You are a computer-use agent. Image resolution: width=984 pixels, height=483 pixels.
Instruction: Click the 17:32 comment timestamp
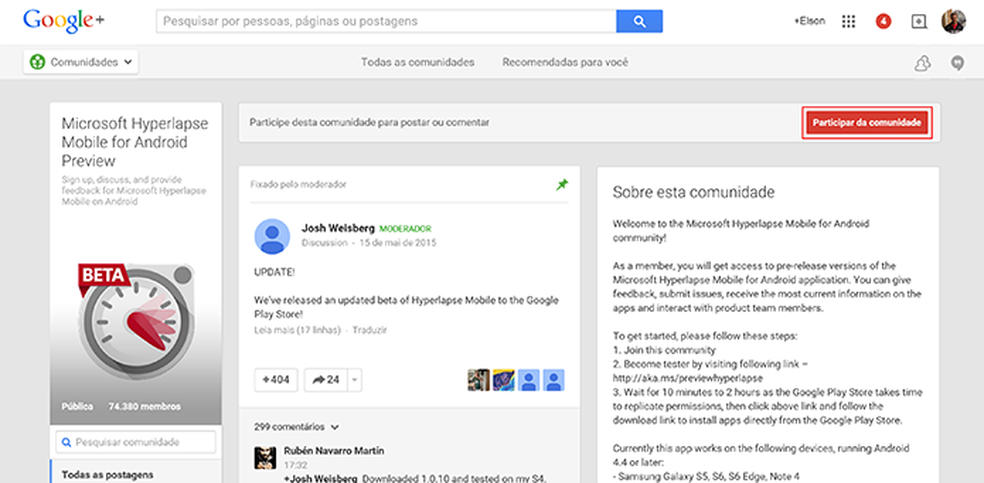[x=294, y=465]
